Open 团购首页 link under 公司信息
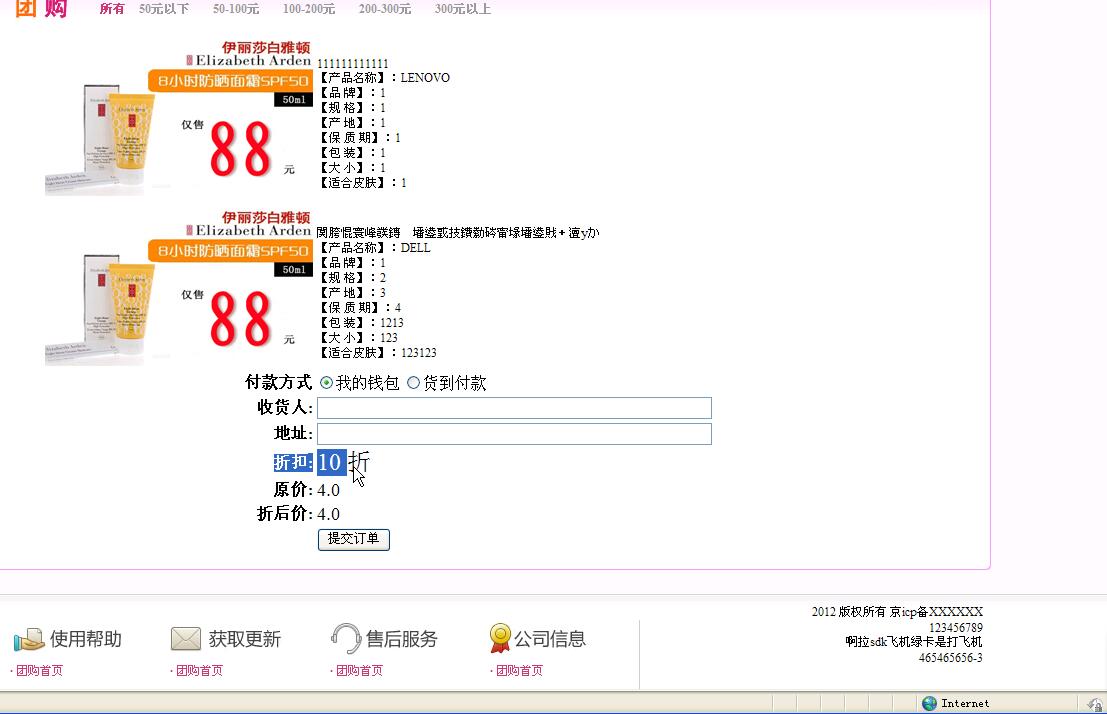The image size is (1107, 714). point(519,670)
